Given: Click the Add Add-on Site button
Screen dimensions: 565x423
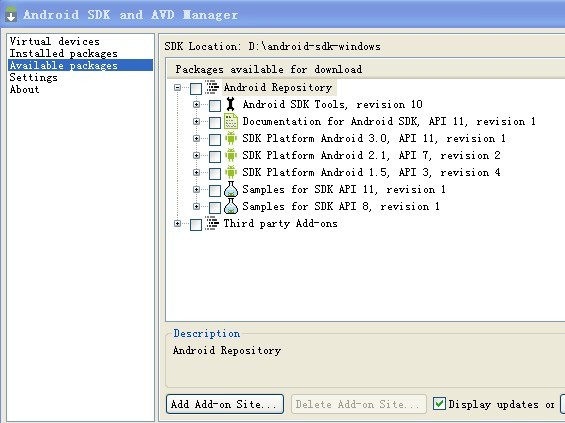Looking at the screenshot, I should pos(225,404).
